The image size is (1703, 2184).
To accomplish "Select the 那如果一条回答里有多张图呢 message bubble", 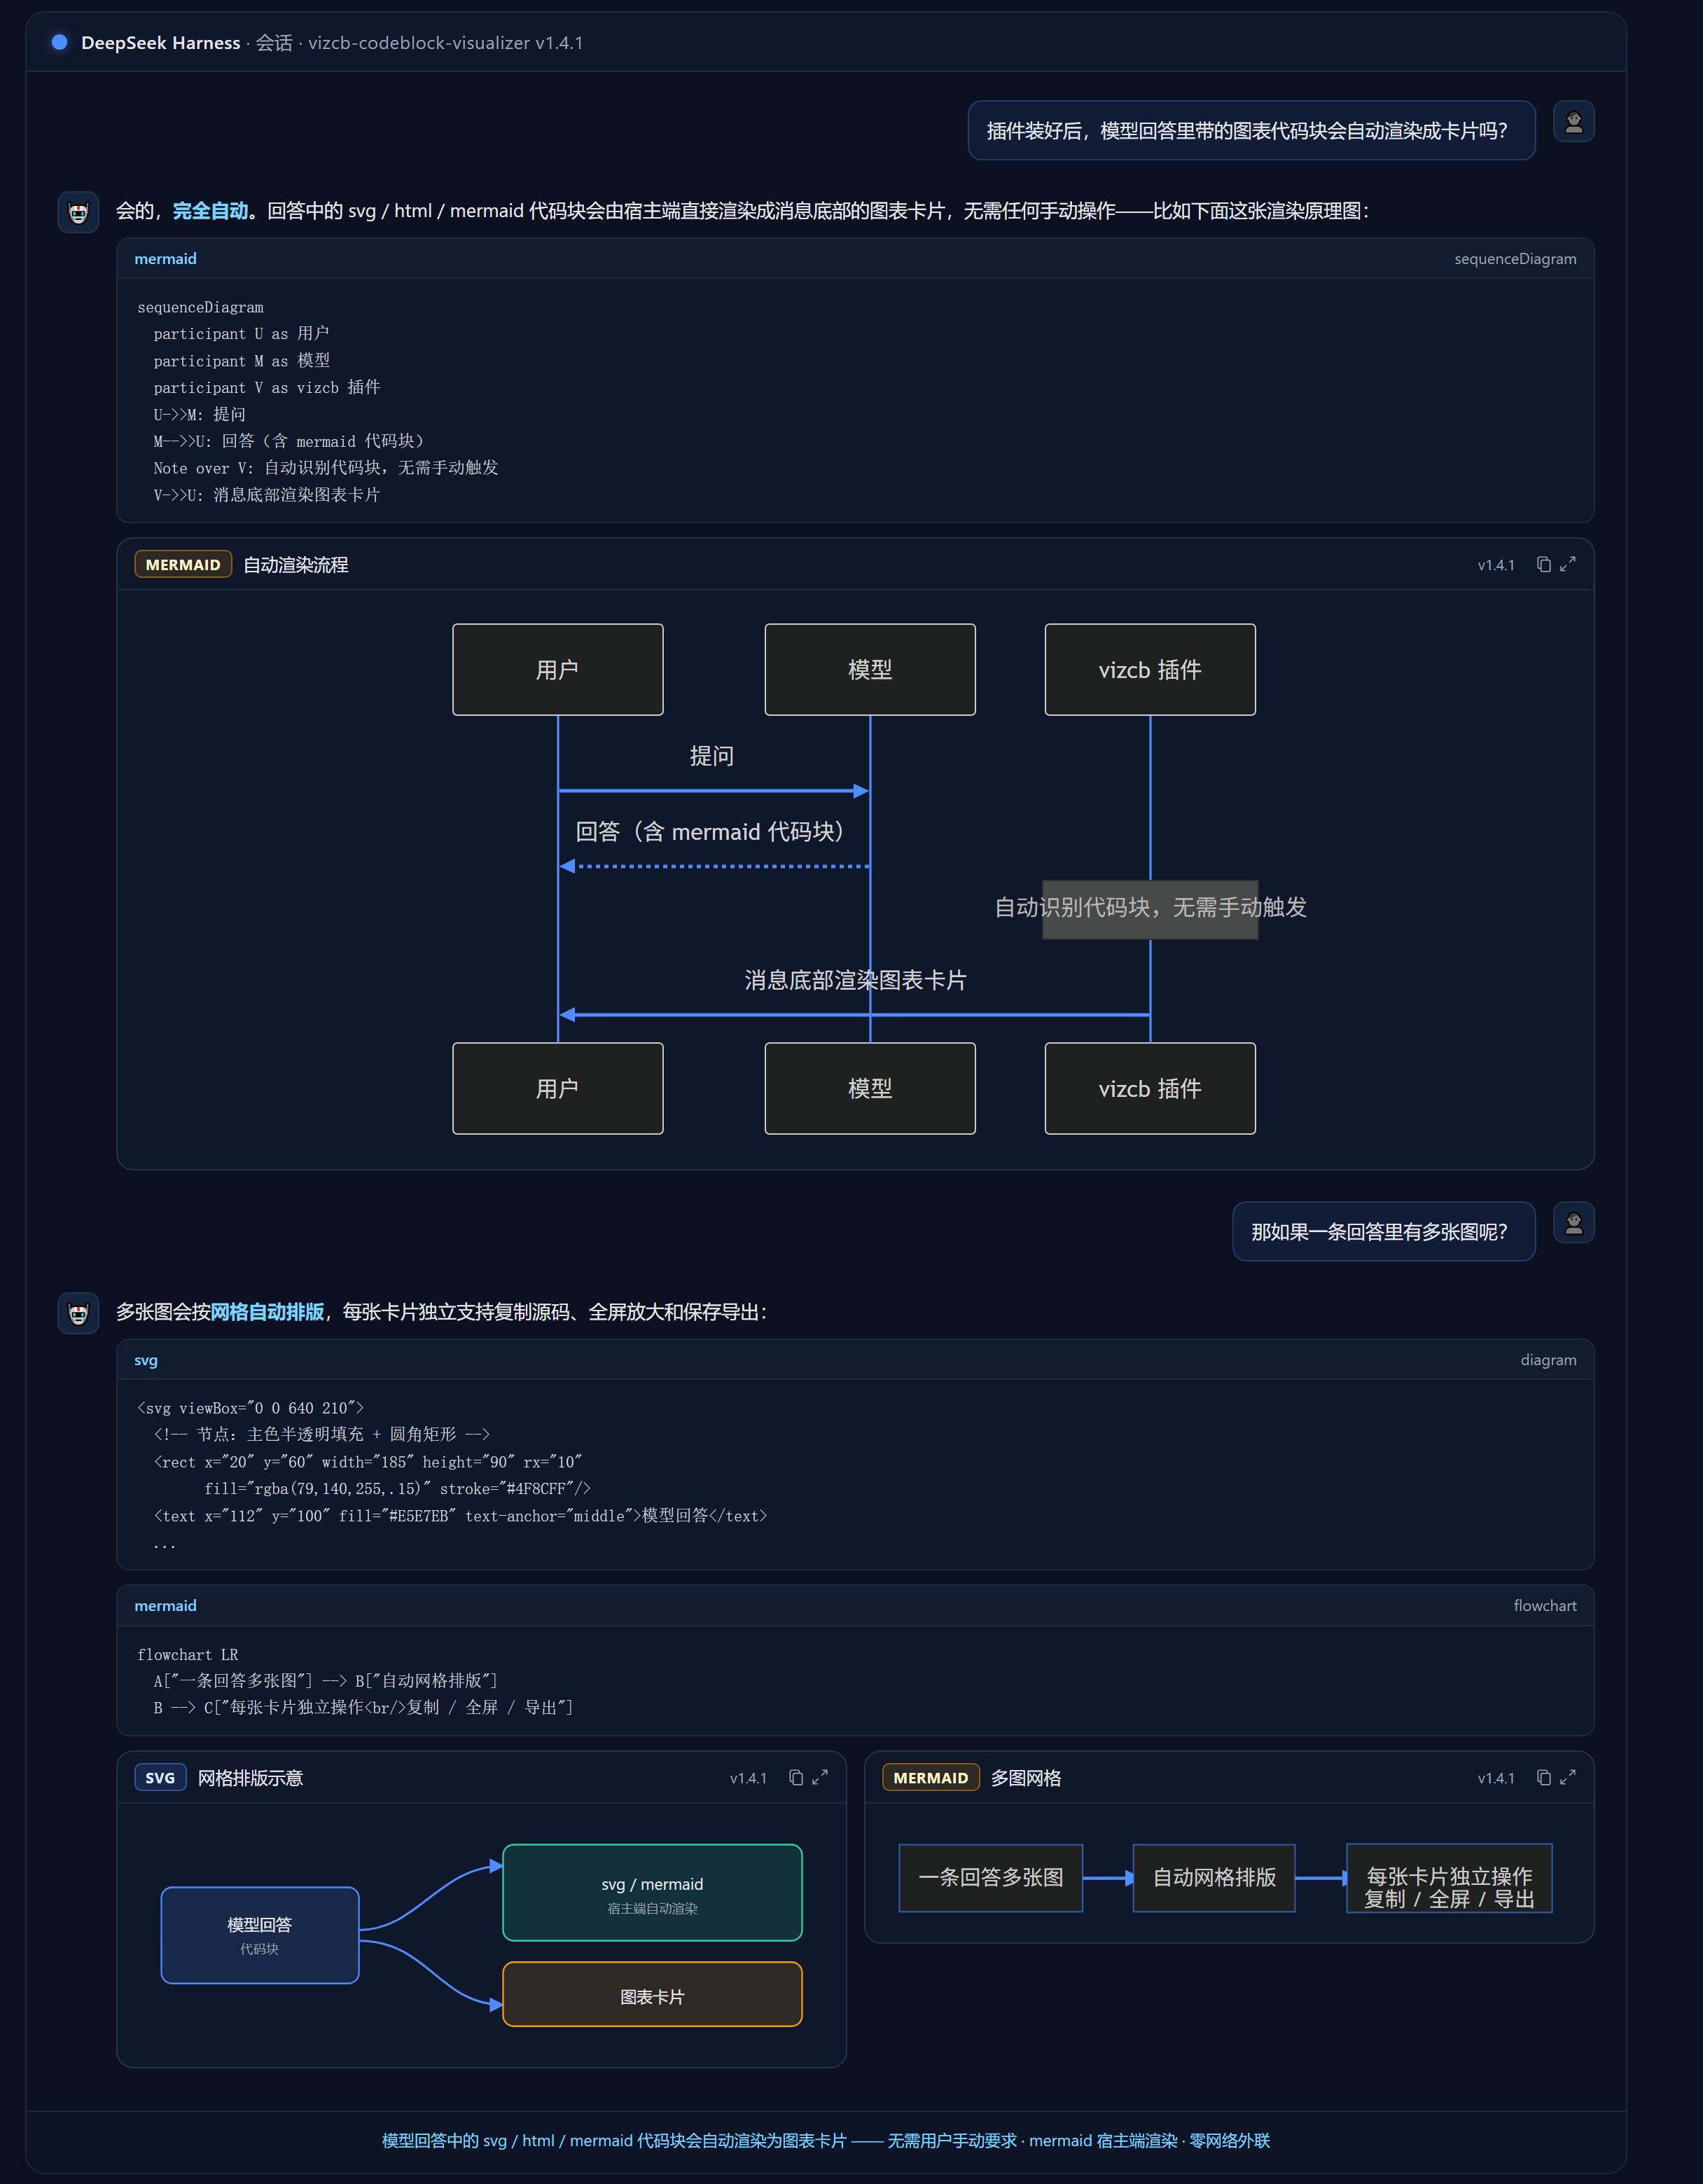I will click(x=1383, y=1231).
